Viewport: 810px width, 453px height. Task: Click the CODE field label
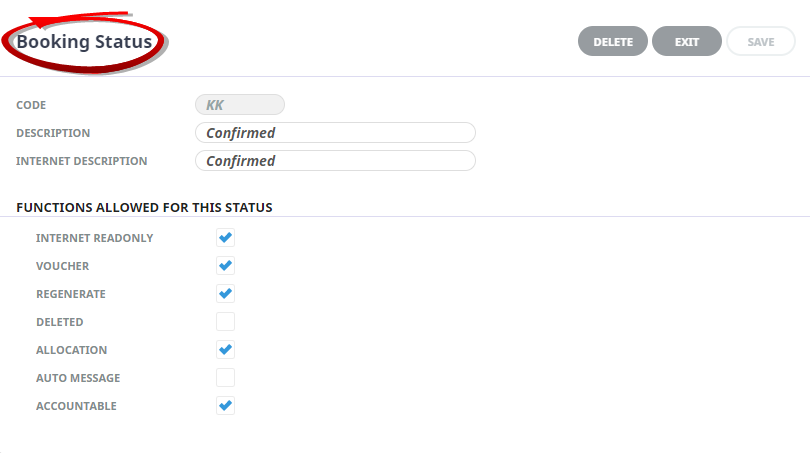[31, 105]
